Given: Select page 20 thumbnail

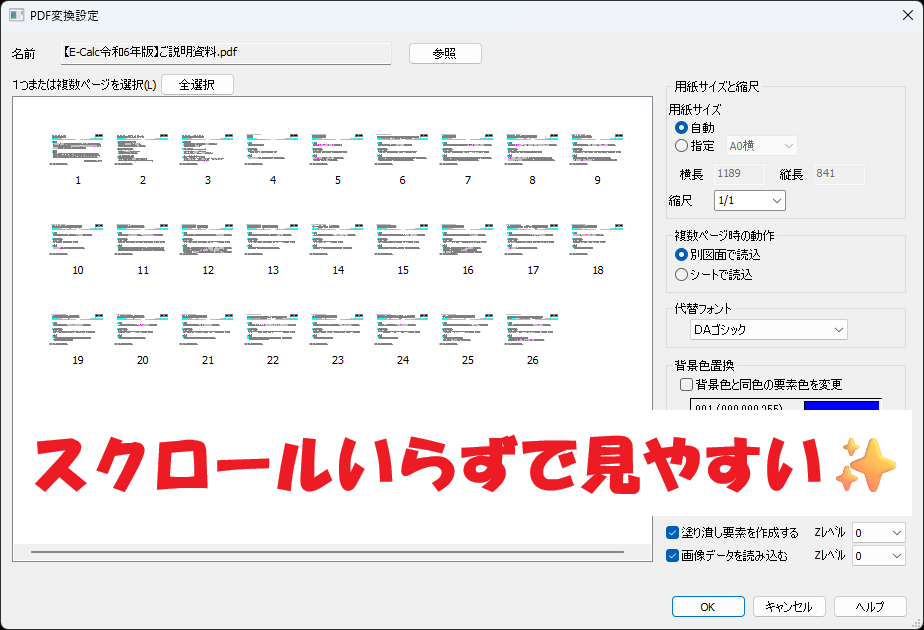Looking at the screenshot, I should coord(142,330).
